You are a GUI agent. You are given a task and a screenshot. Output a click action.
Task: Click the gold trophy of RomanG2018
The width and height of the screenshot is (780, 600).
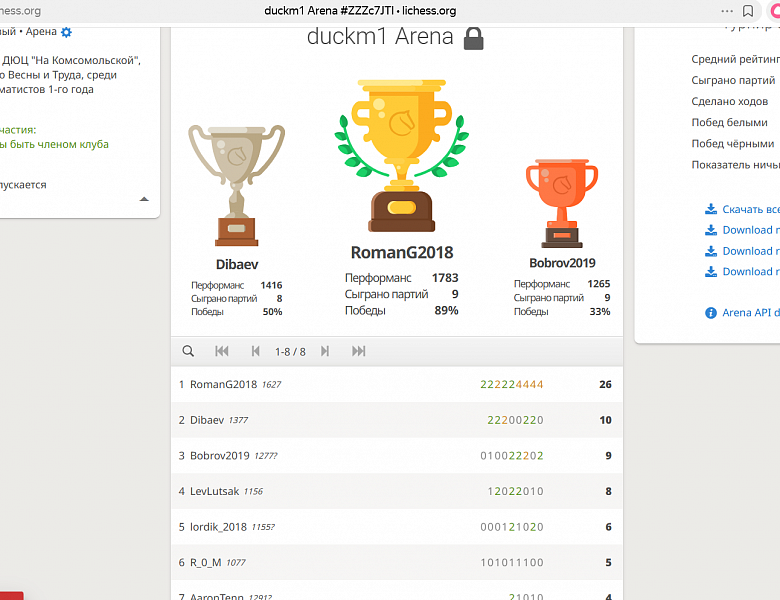(x=401, y=156)
